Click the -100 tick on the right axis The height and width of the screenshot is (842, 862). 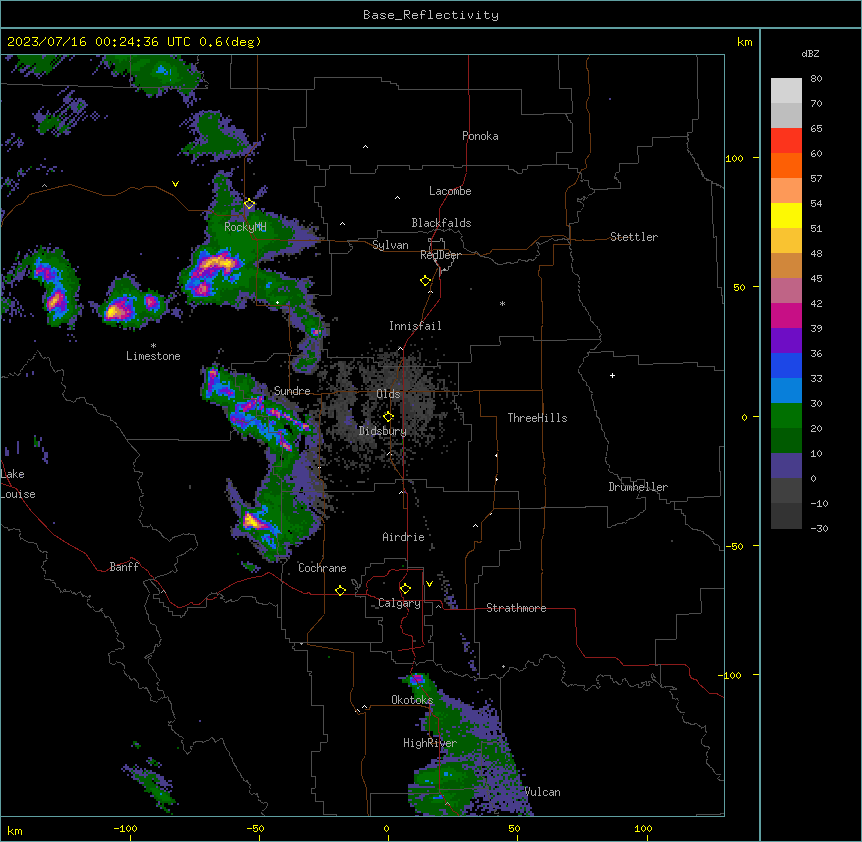731,675
